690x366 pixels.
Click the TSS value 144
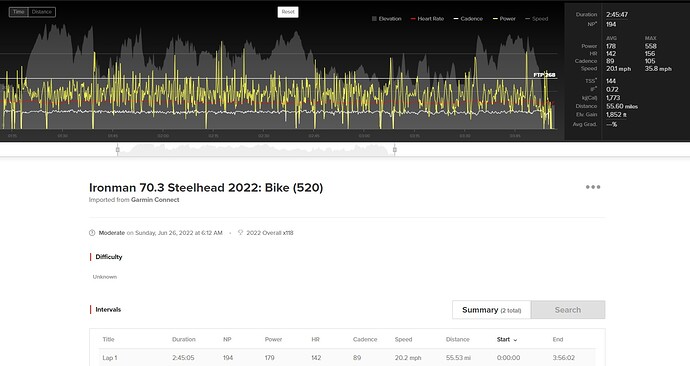(x=611, y=81)
